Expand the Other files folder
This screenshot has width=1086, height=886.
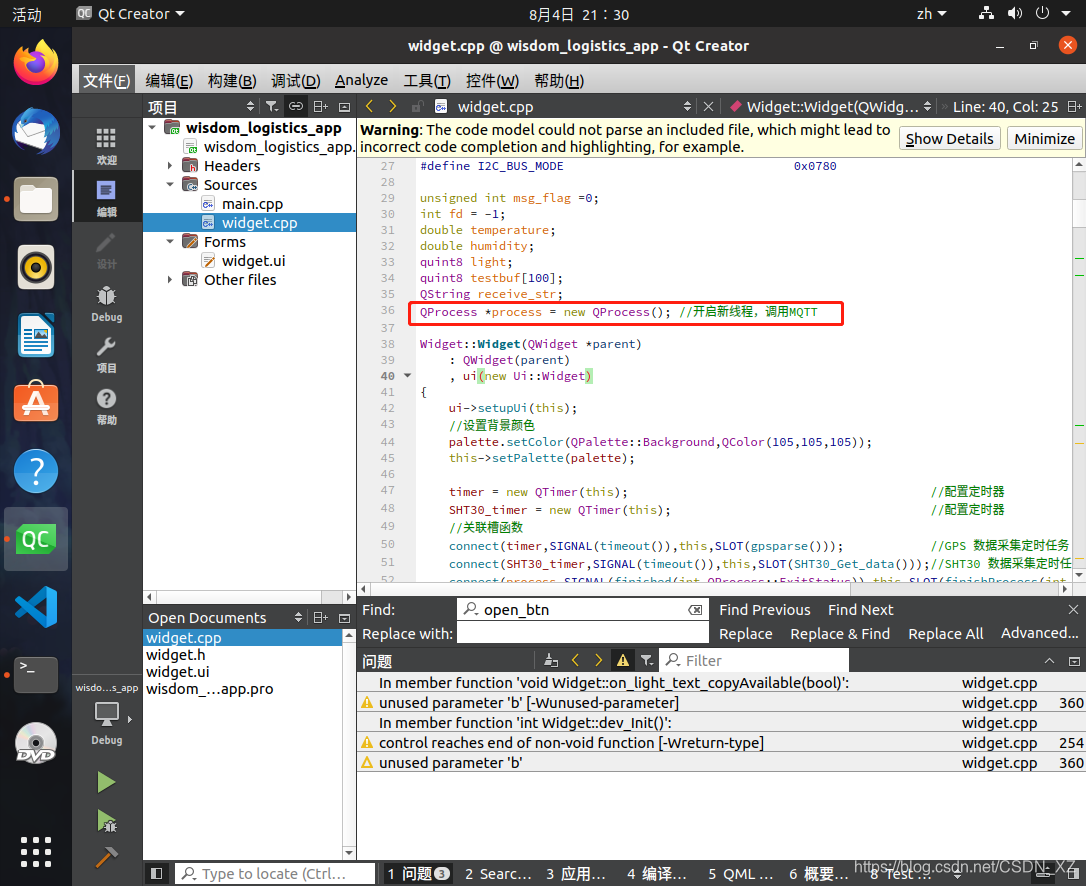click(170, 279)
